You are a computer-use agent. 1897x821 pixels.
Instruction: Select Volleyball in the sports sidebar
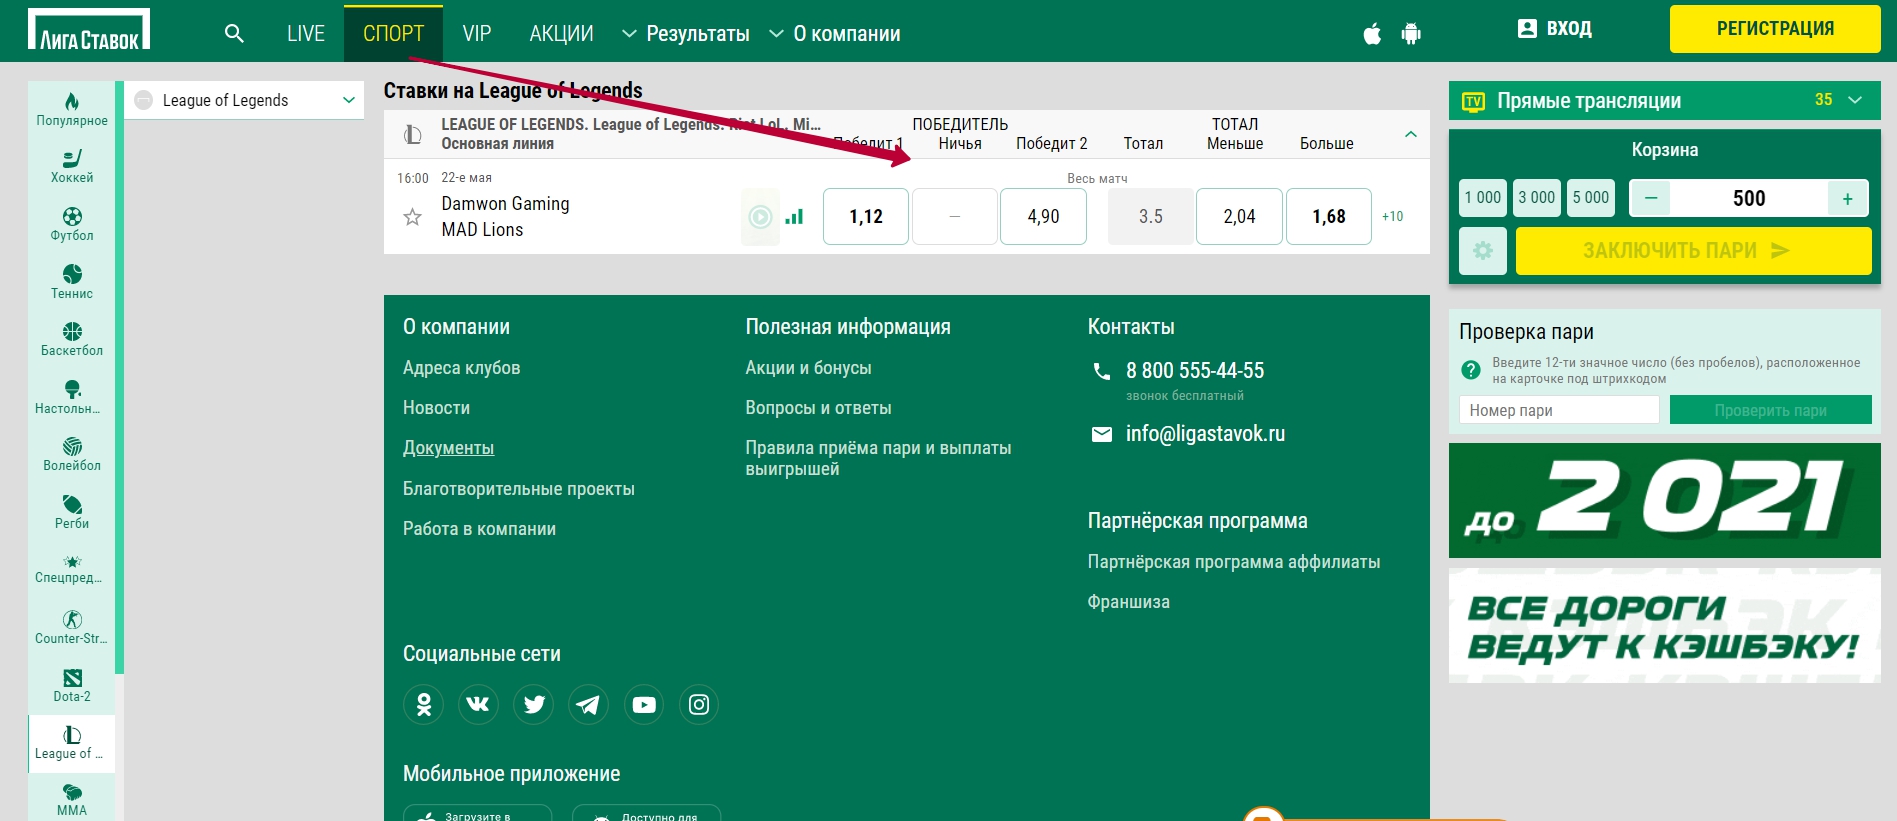(72, 455)
